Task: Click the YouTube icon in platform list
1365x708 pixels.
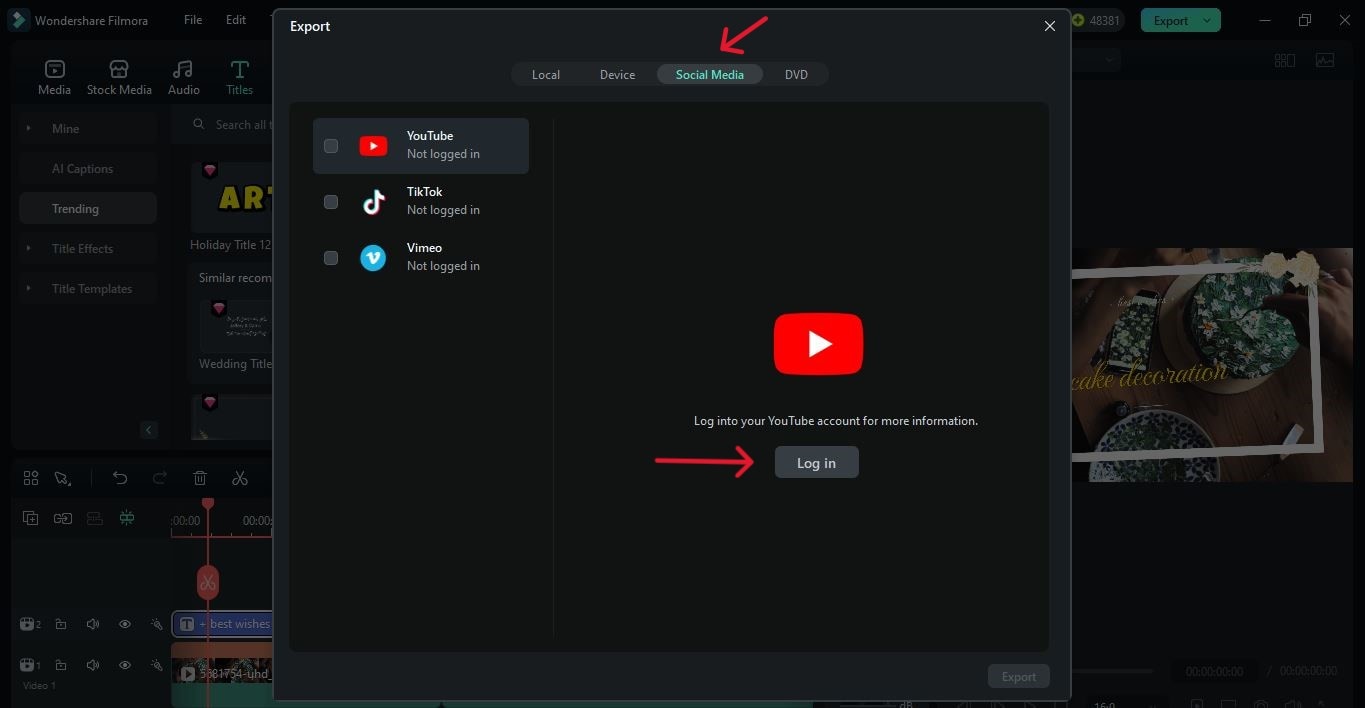Action: point(373,146)
